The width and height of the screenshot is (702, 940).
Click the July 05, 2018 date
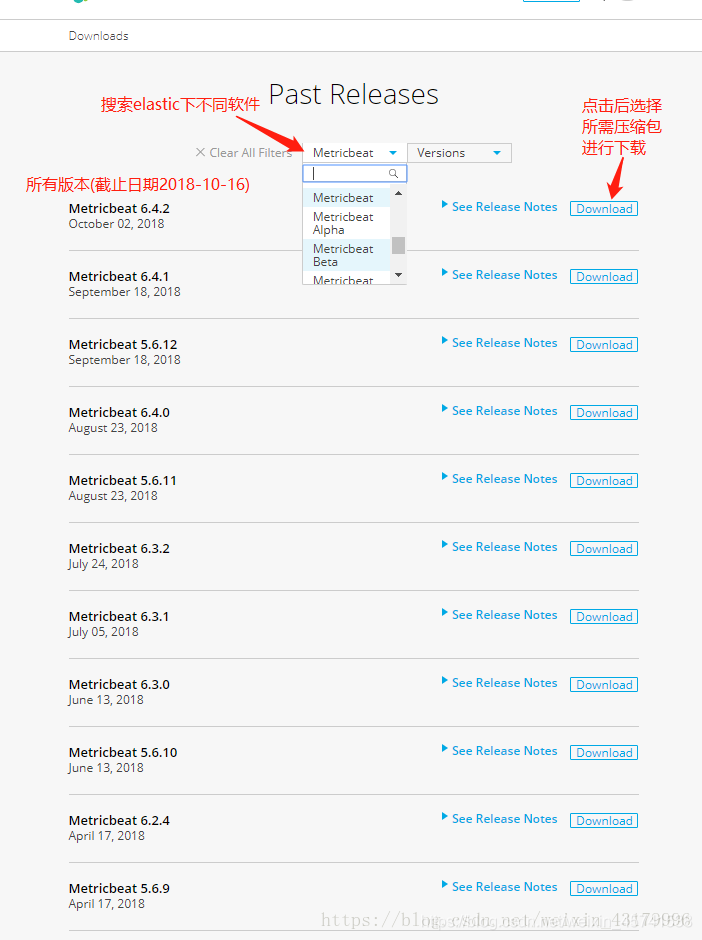pos(104,632)
